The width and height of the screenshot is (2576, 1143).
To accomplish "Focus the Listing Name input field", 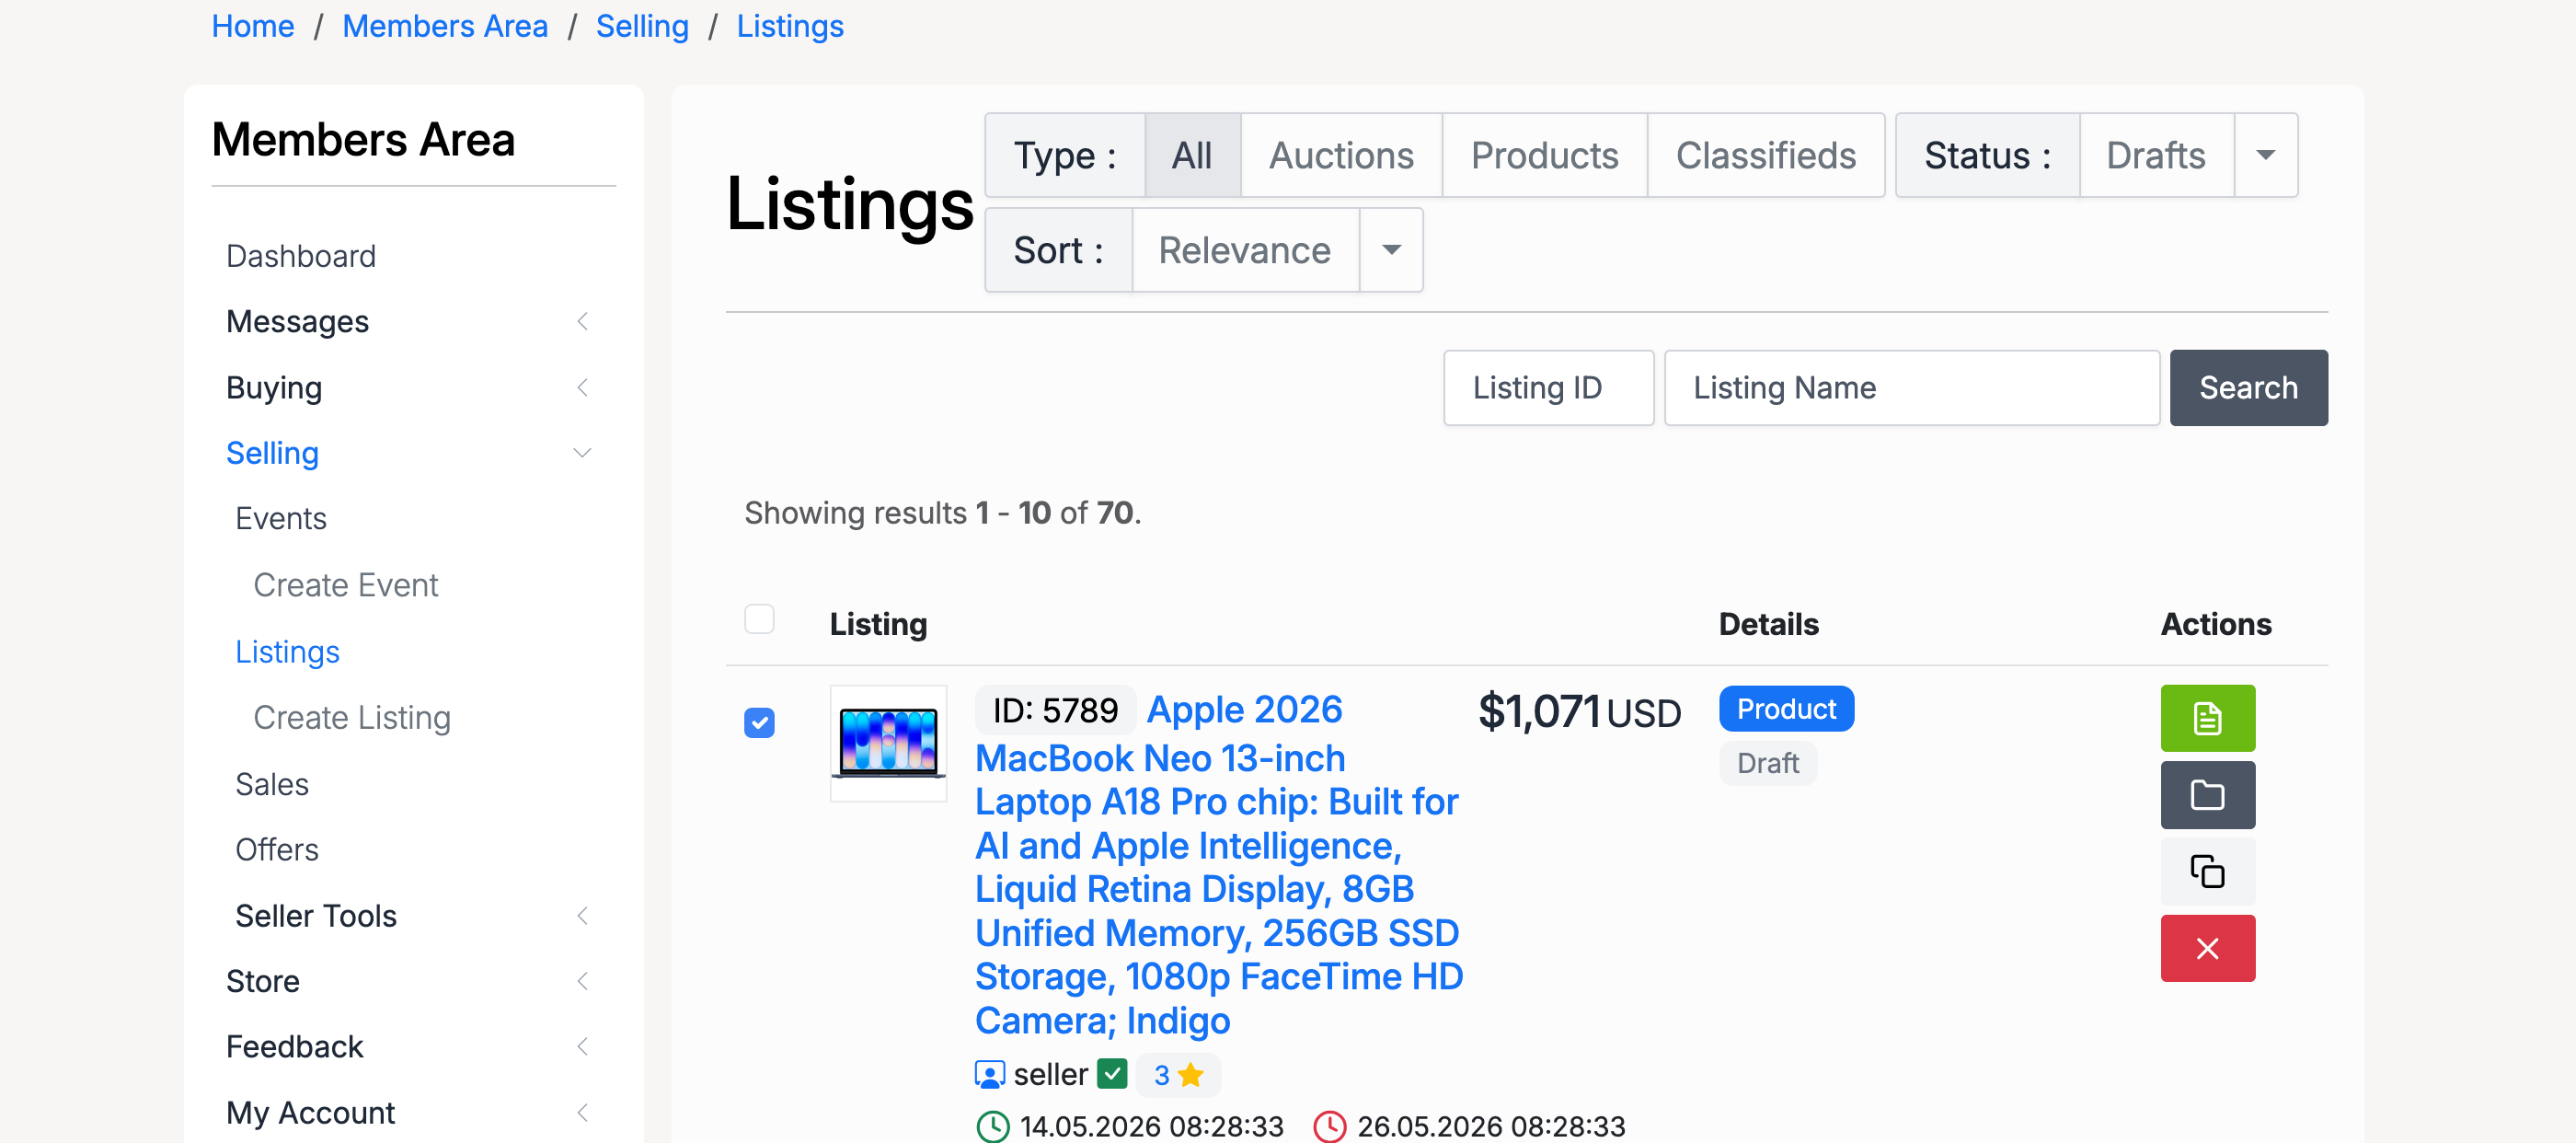I will coord(1911,387).
